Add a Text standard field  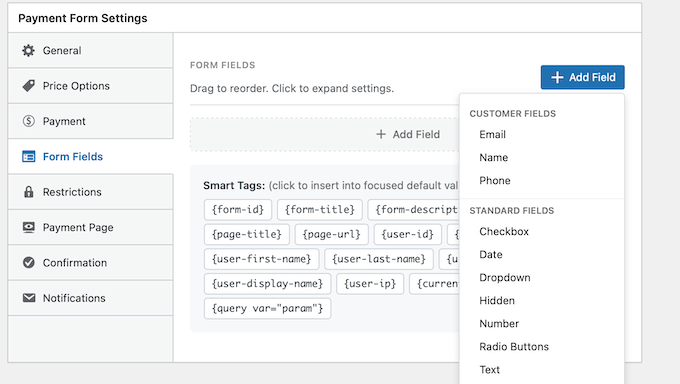489,370
